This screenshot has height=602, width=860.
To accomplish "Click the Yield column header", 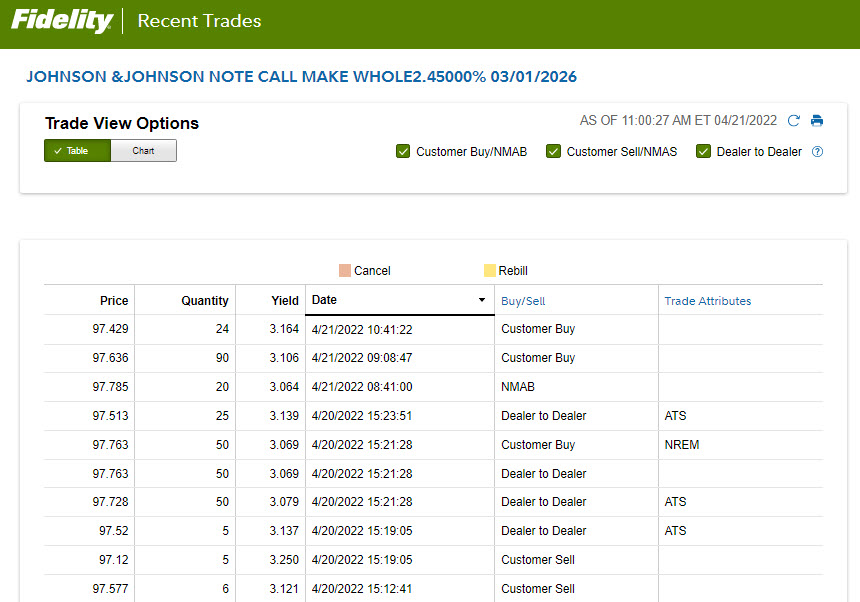I will [285, 301].
